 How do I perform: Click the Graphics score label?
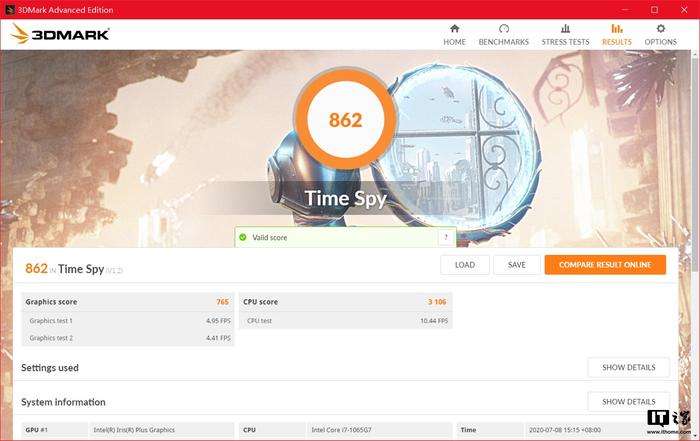(51, 302)
